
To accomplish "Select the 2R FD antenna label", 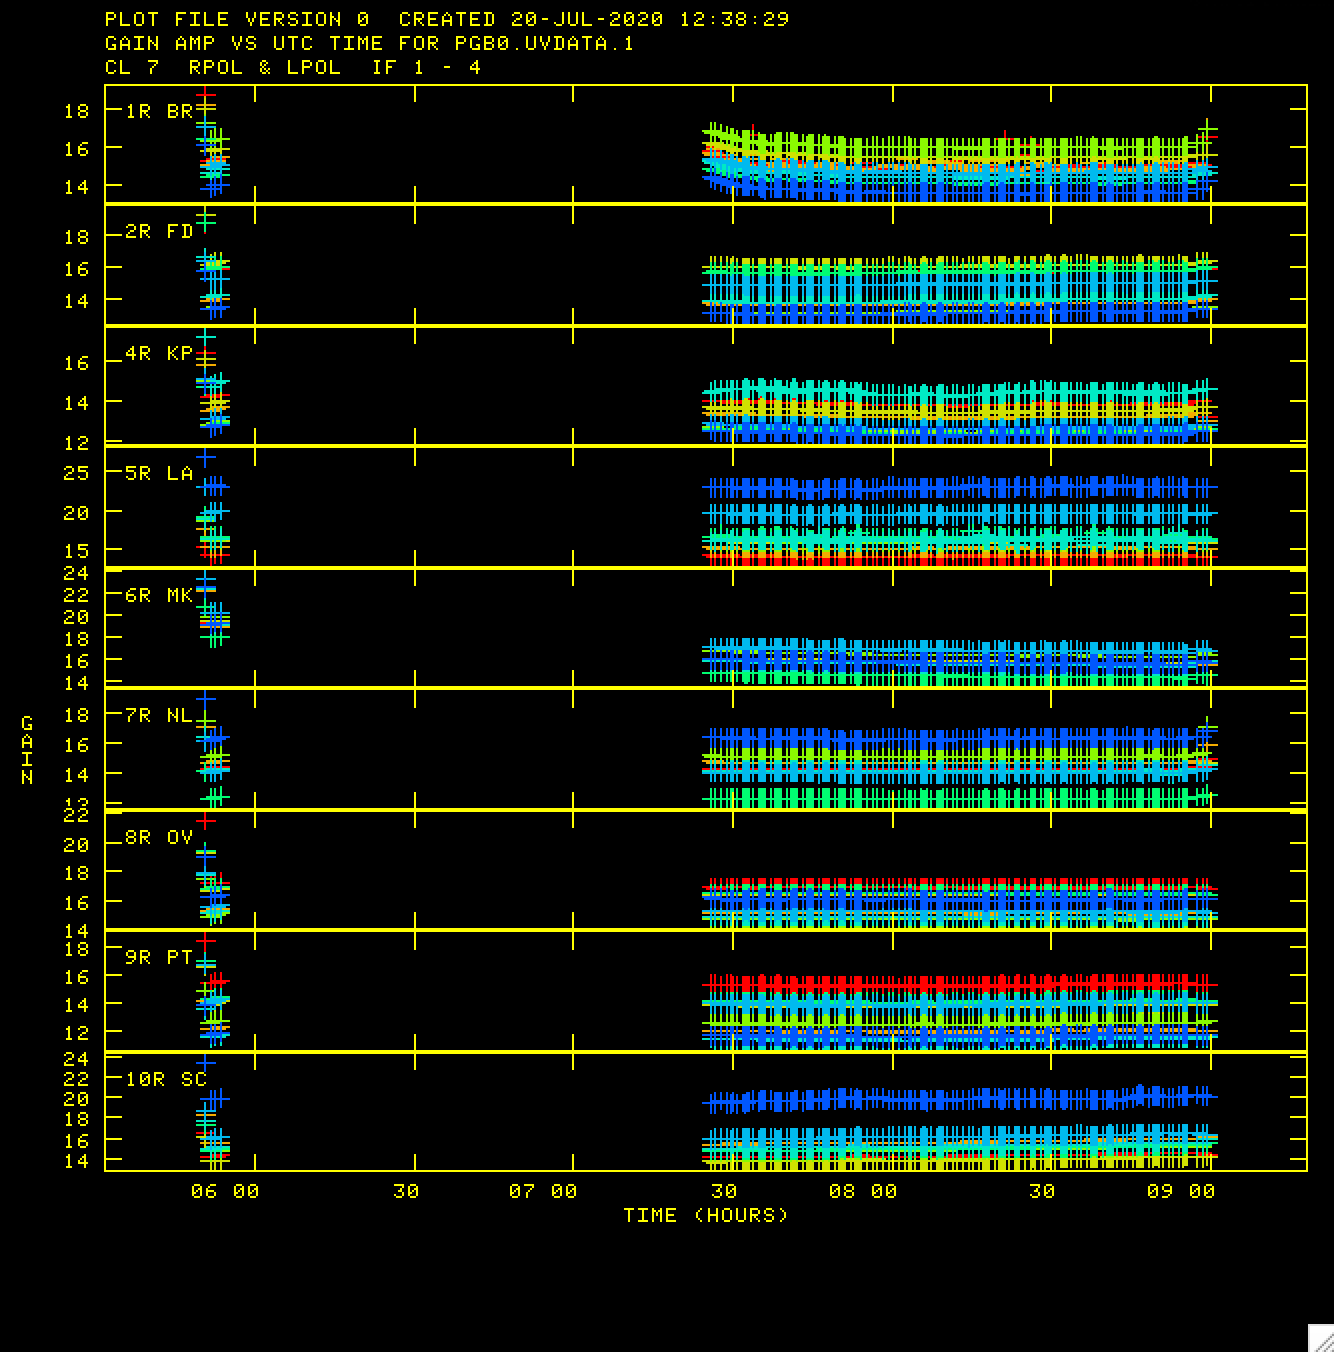I will 159,232.
